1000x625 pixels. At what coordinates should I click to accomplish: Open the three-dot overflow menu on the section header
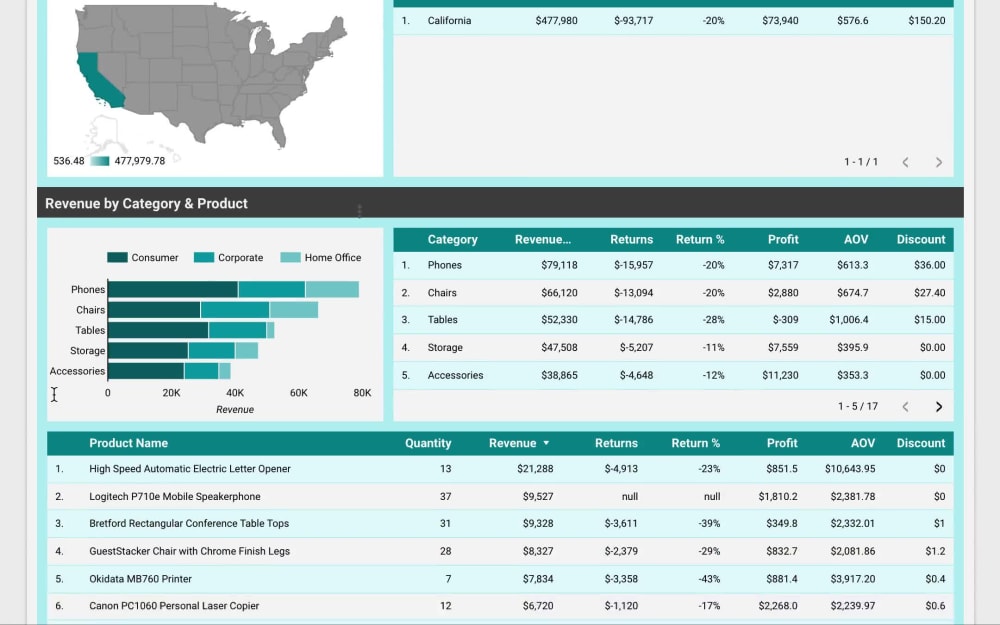[x=360, y=207]
